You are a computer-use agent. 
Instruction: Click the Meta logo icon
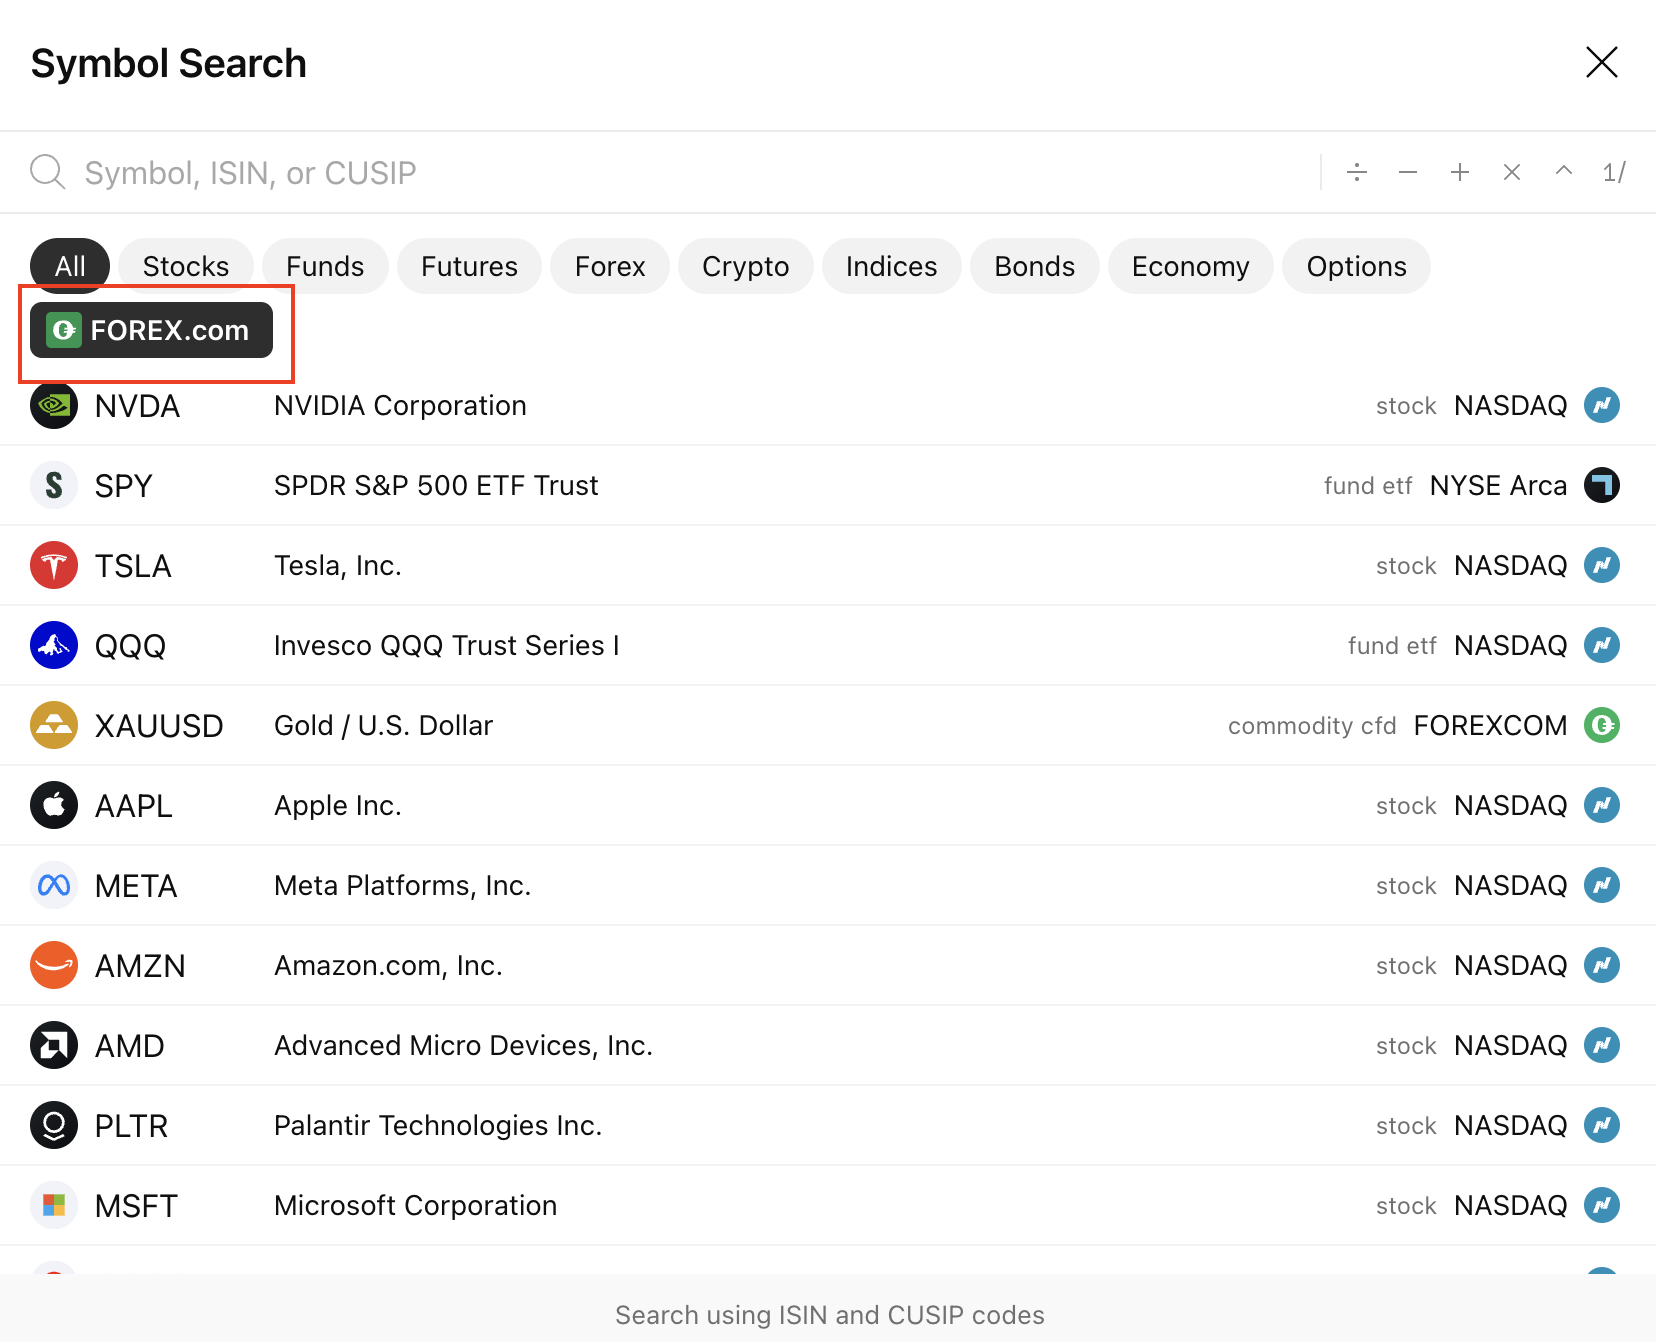pyautogui.click(x=54, y=885)
